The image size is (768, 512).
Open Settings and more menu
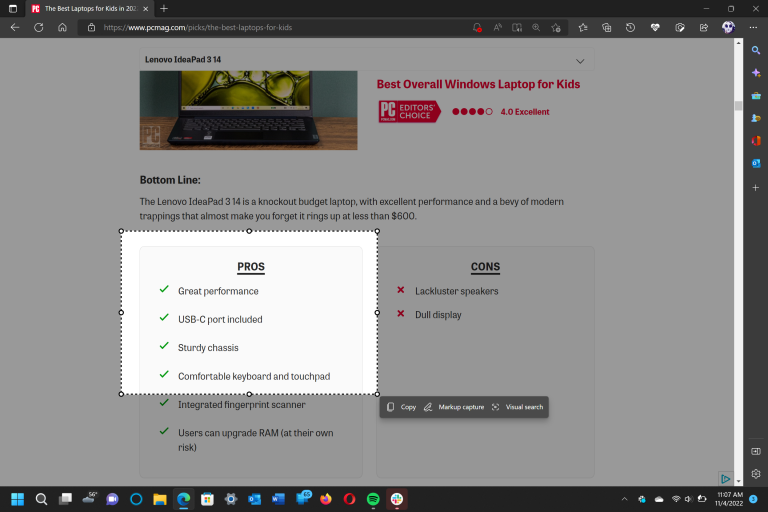tap(753, 27)
